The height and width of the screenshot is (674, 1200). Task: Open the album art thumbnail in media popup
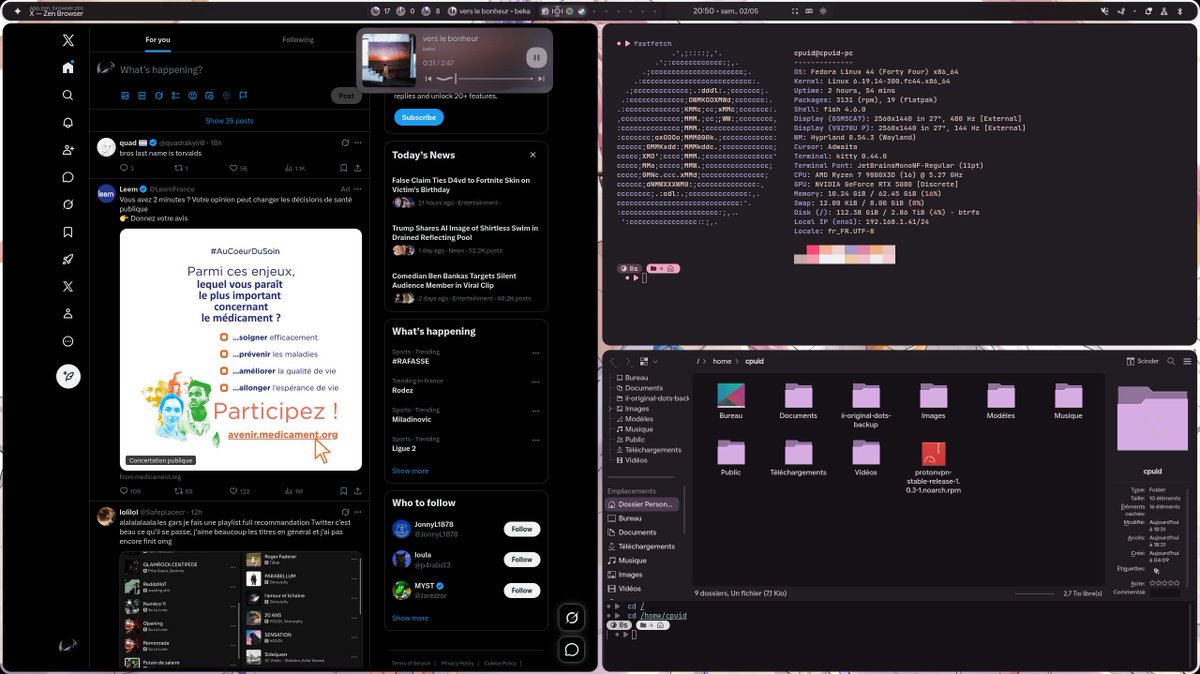coord(388,60)
